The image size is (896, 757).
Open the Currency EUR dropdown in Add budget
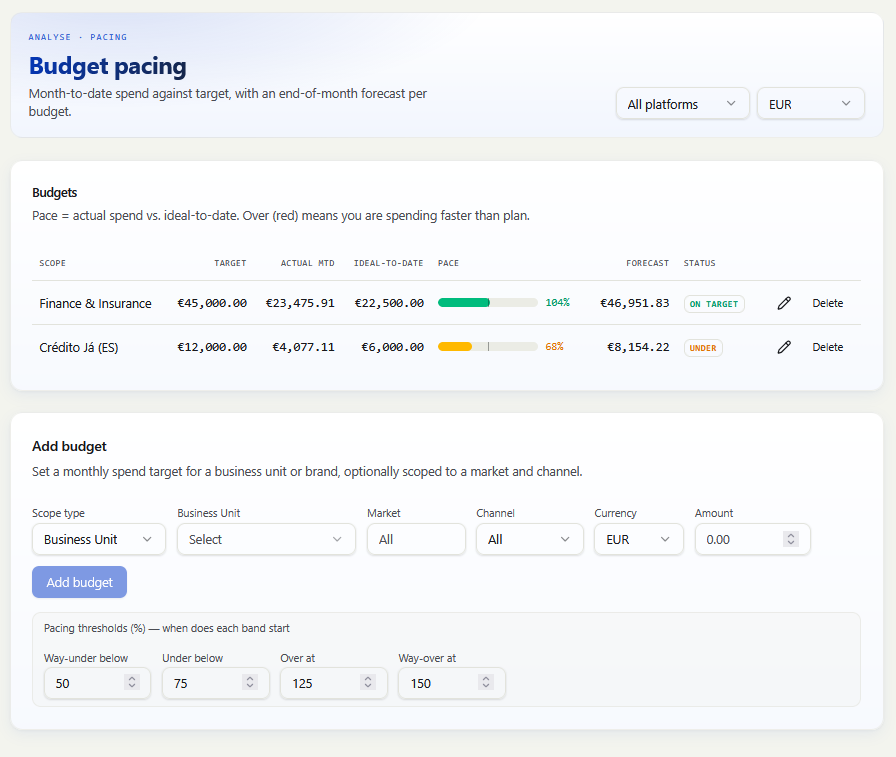tap(639, 539)
